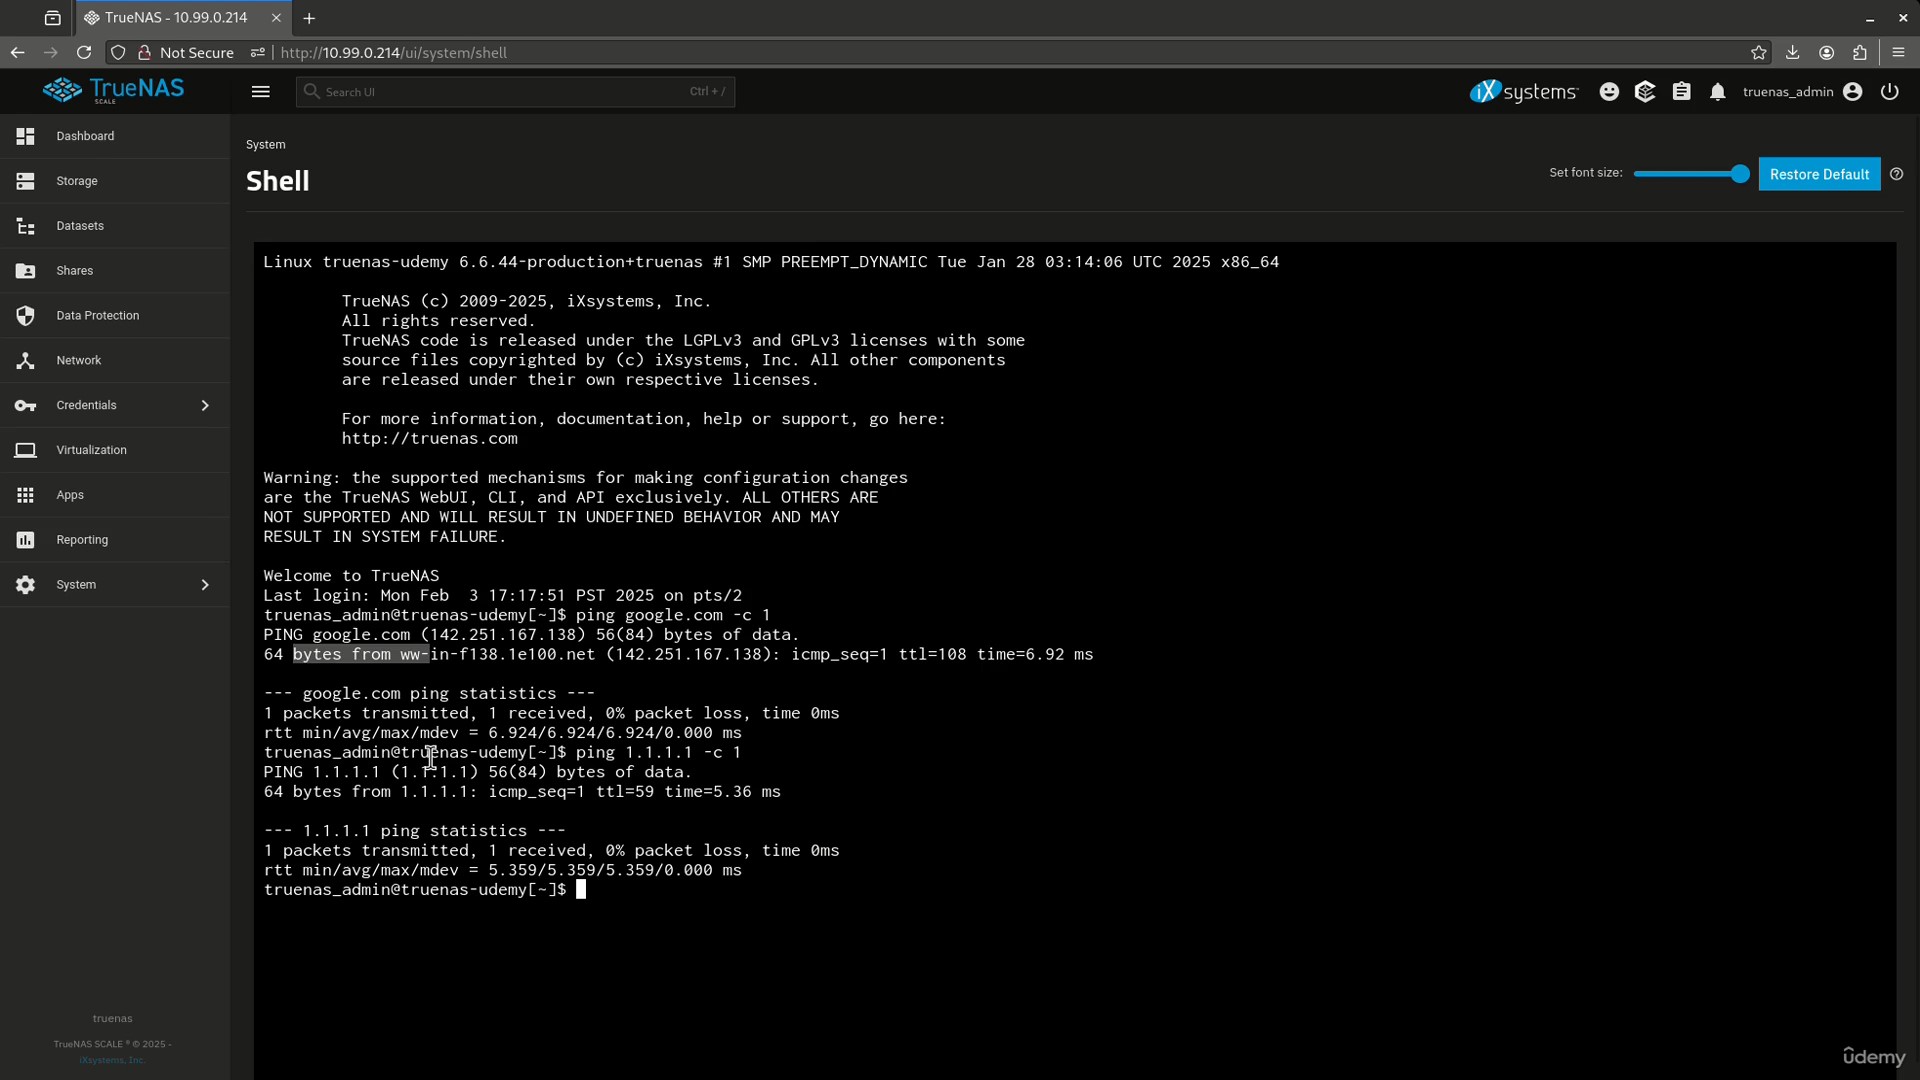
Task: Click the help icon beside Restore Default
Action: 1896,174
